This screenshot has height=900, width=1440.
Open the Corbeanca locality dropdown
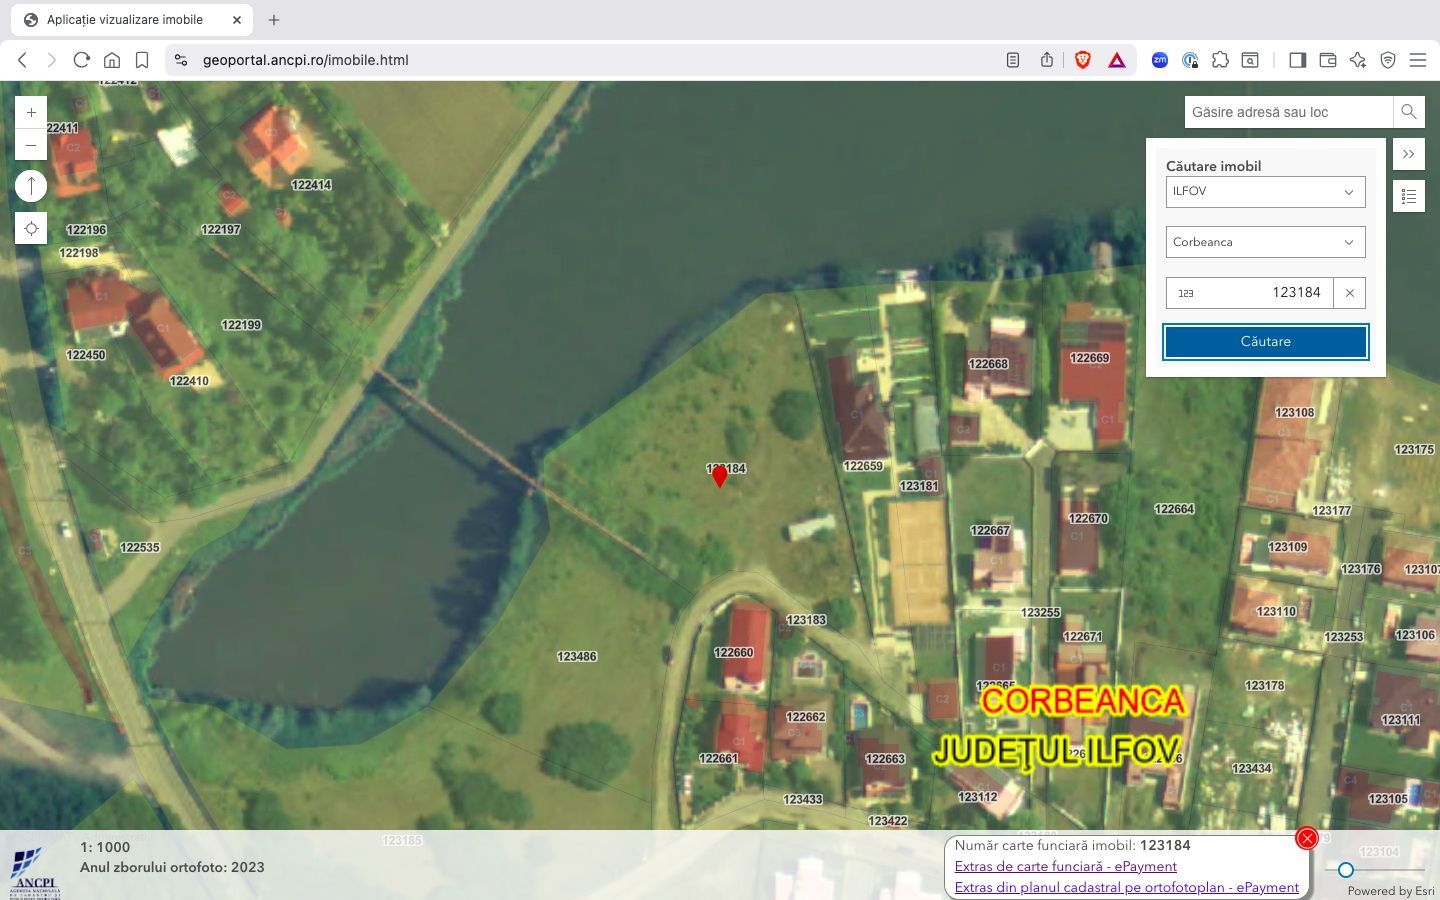click(1265, 241)
